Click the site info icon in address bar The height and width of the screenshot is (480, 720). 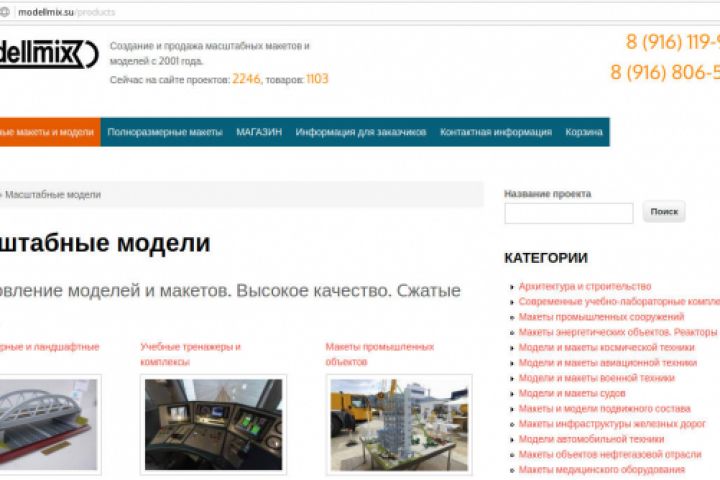[x=4, y=12]
